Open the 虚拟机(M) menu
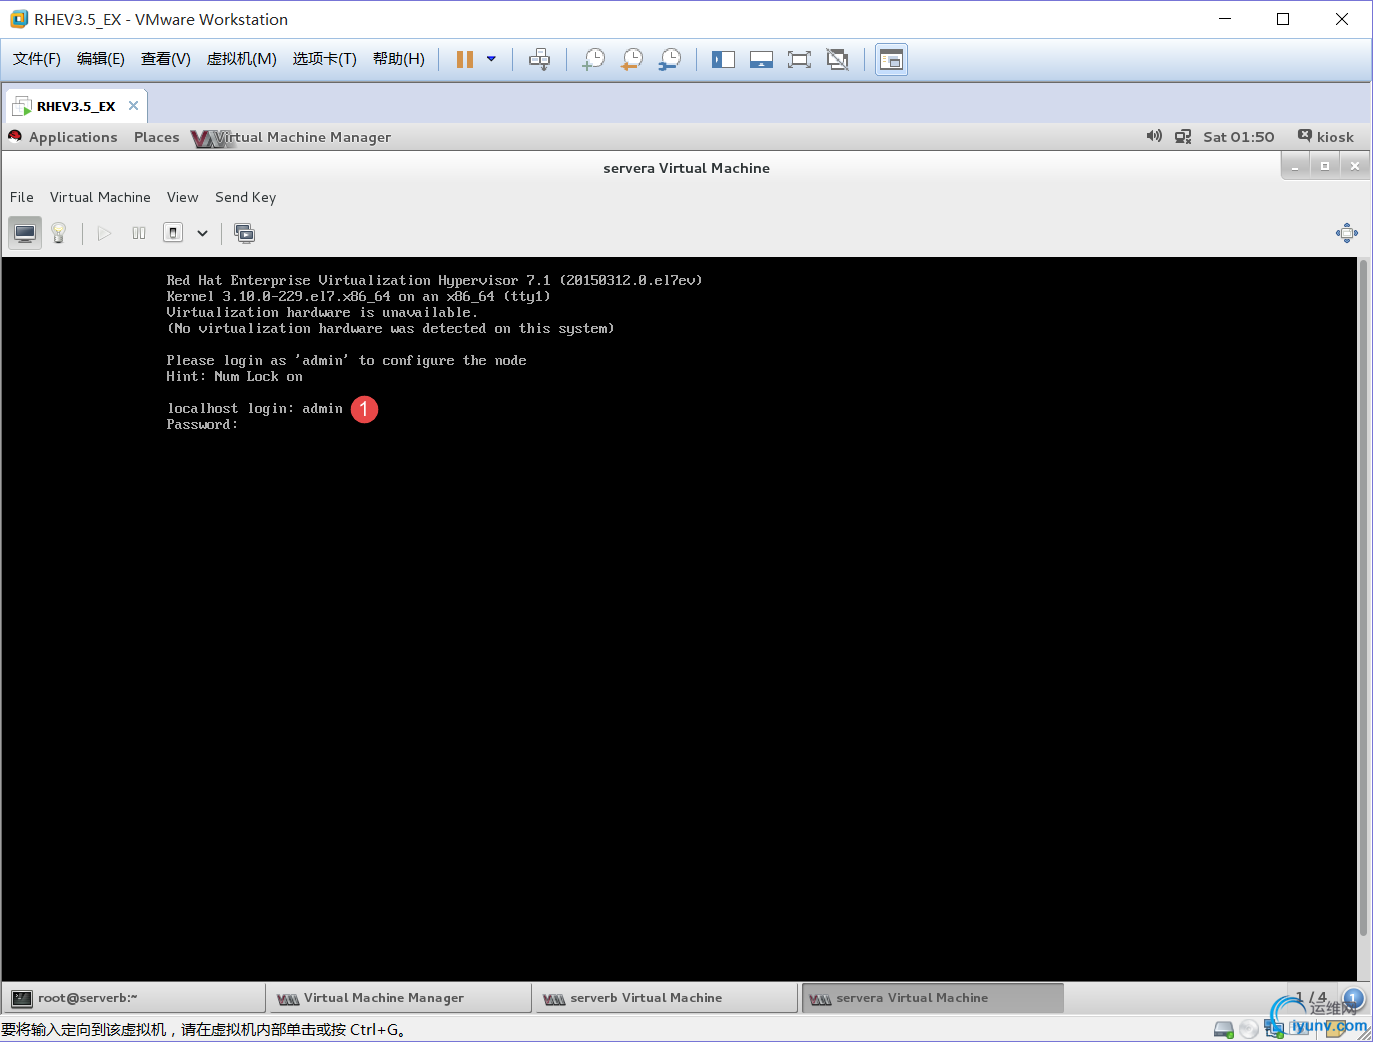 (242, 59)
